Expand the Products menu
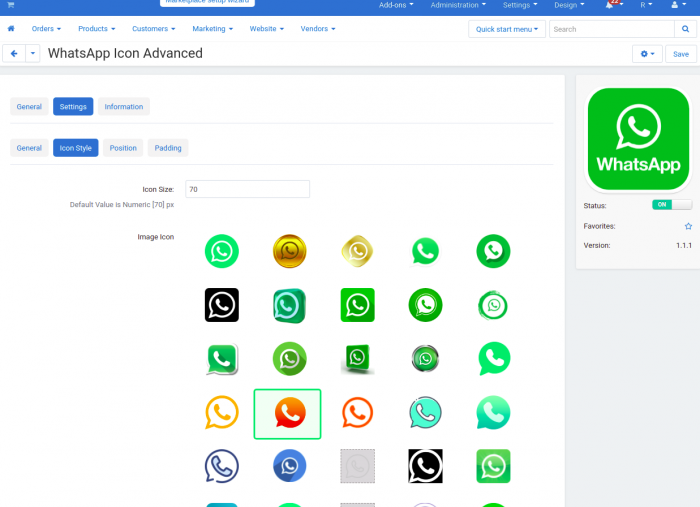 (x=96, y=29)
